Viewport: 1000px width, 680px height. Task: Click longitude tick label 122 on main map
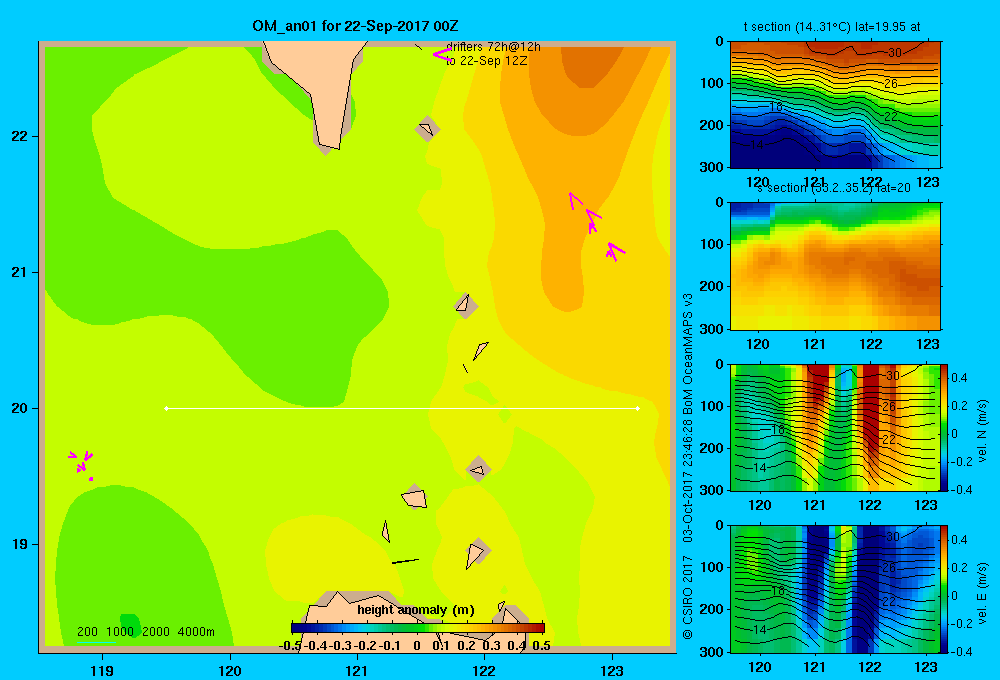tap(484, 671)
